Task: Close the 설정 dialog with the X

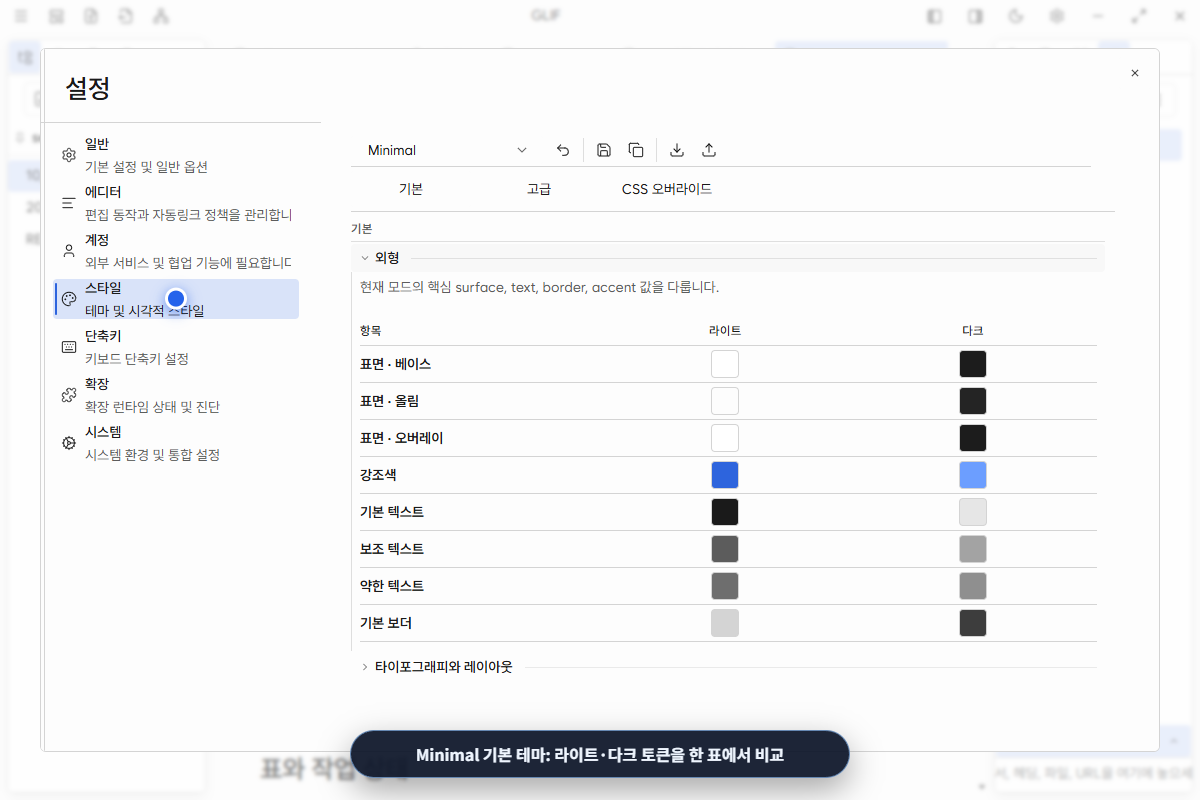Action: point(1135,73)
